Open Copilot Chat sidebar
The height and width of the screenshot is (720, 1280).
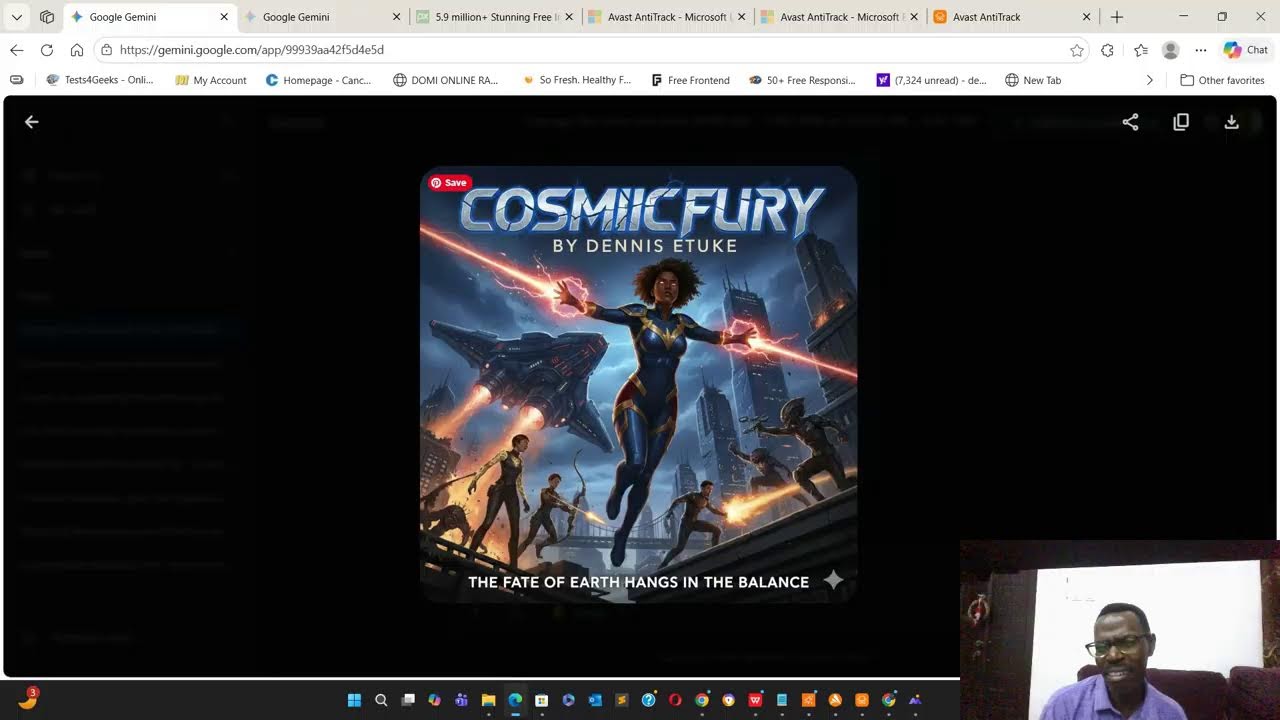click(x=1246, y=50)
